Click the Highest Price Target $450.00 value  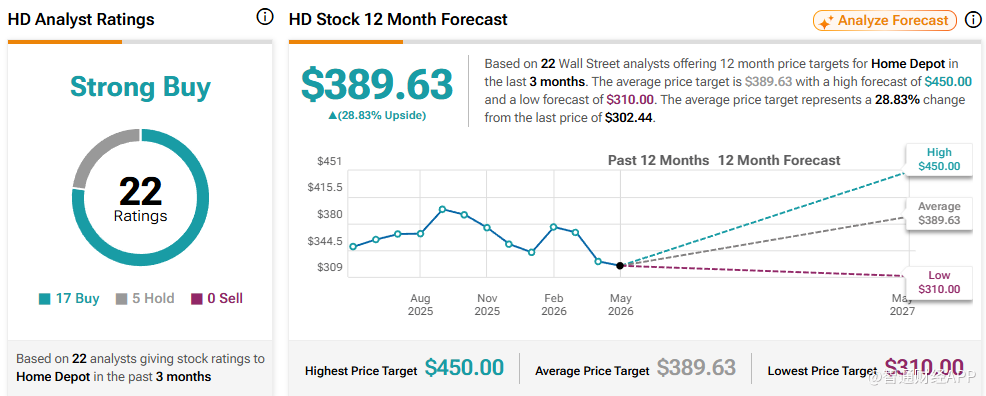(464, 368)
